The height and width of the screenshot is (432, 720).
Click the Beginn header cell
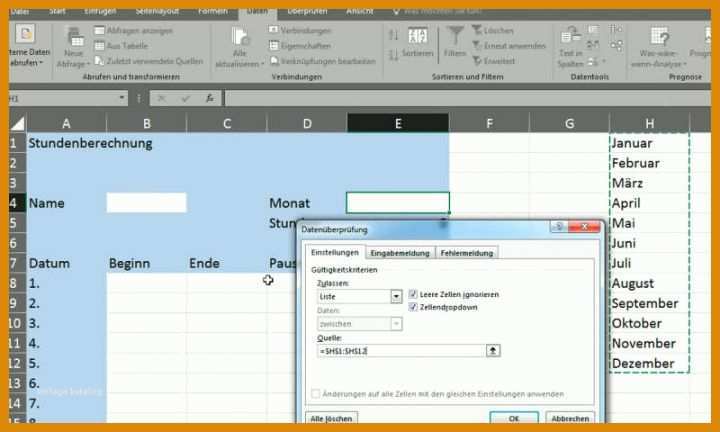[146, 263]
